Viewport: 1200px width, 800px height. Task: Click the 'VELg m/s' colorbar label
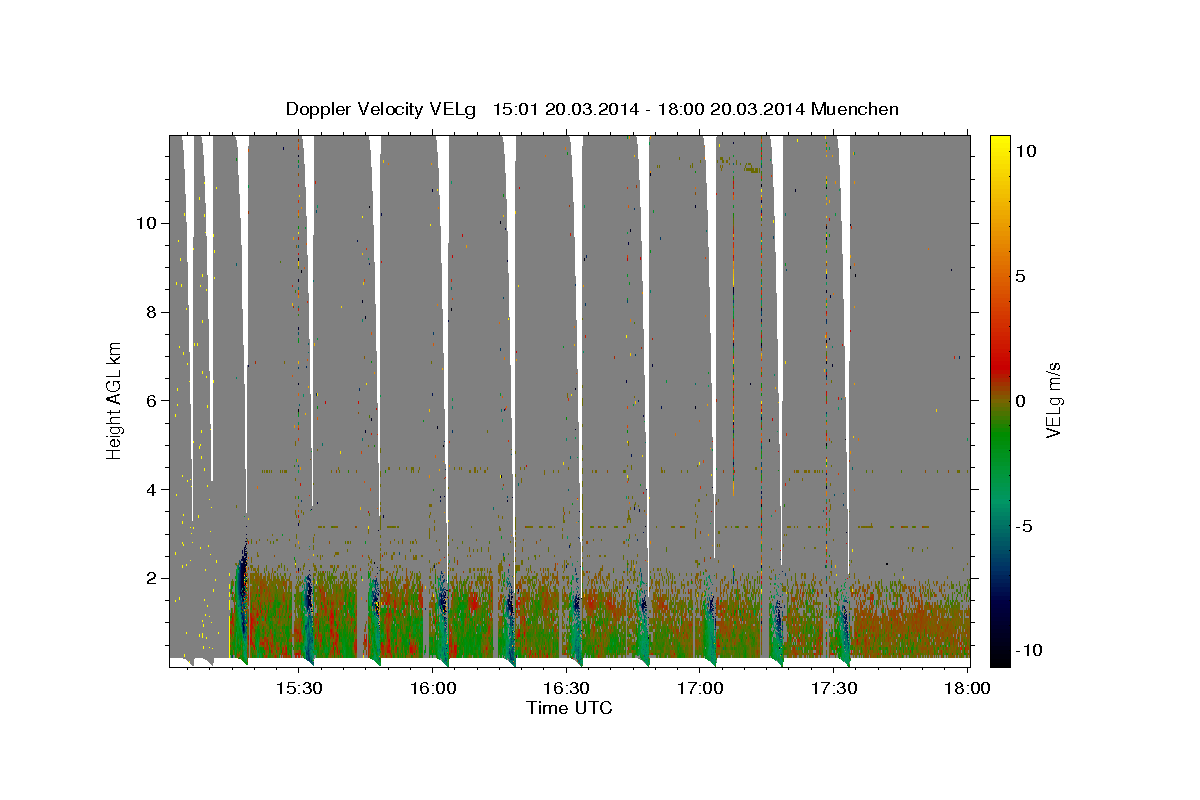point(1053,400)
